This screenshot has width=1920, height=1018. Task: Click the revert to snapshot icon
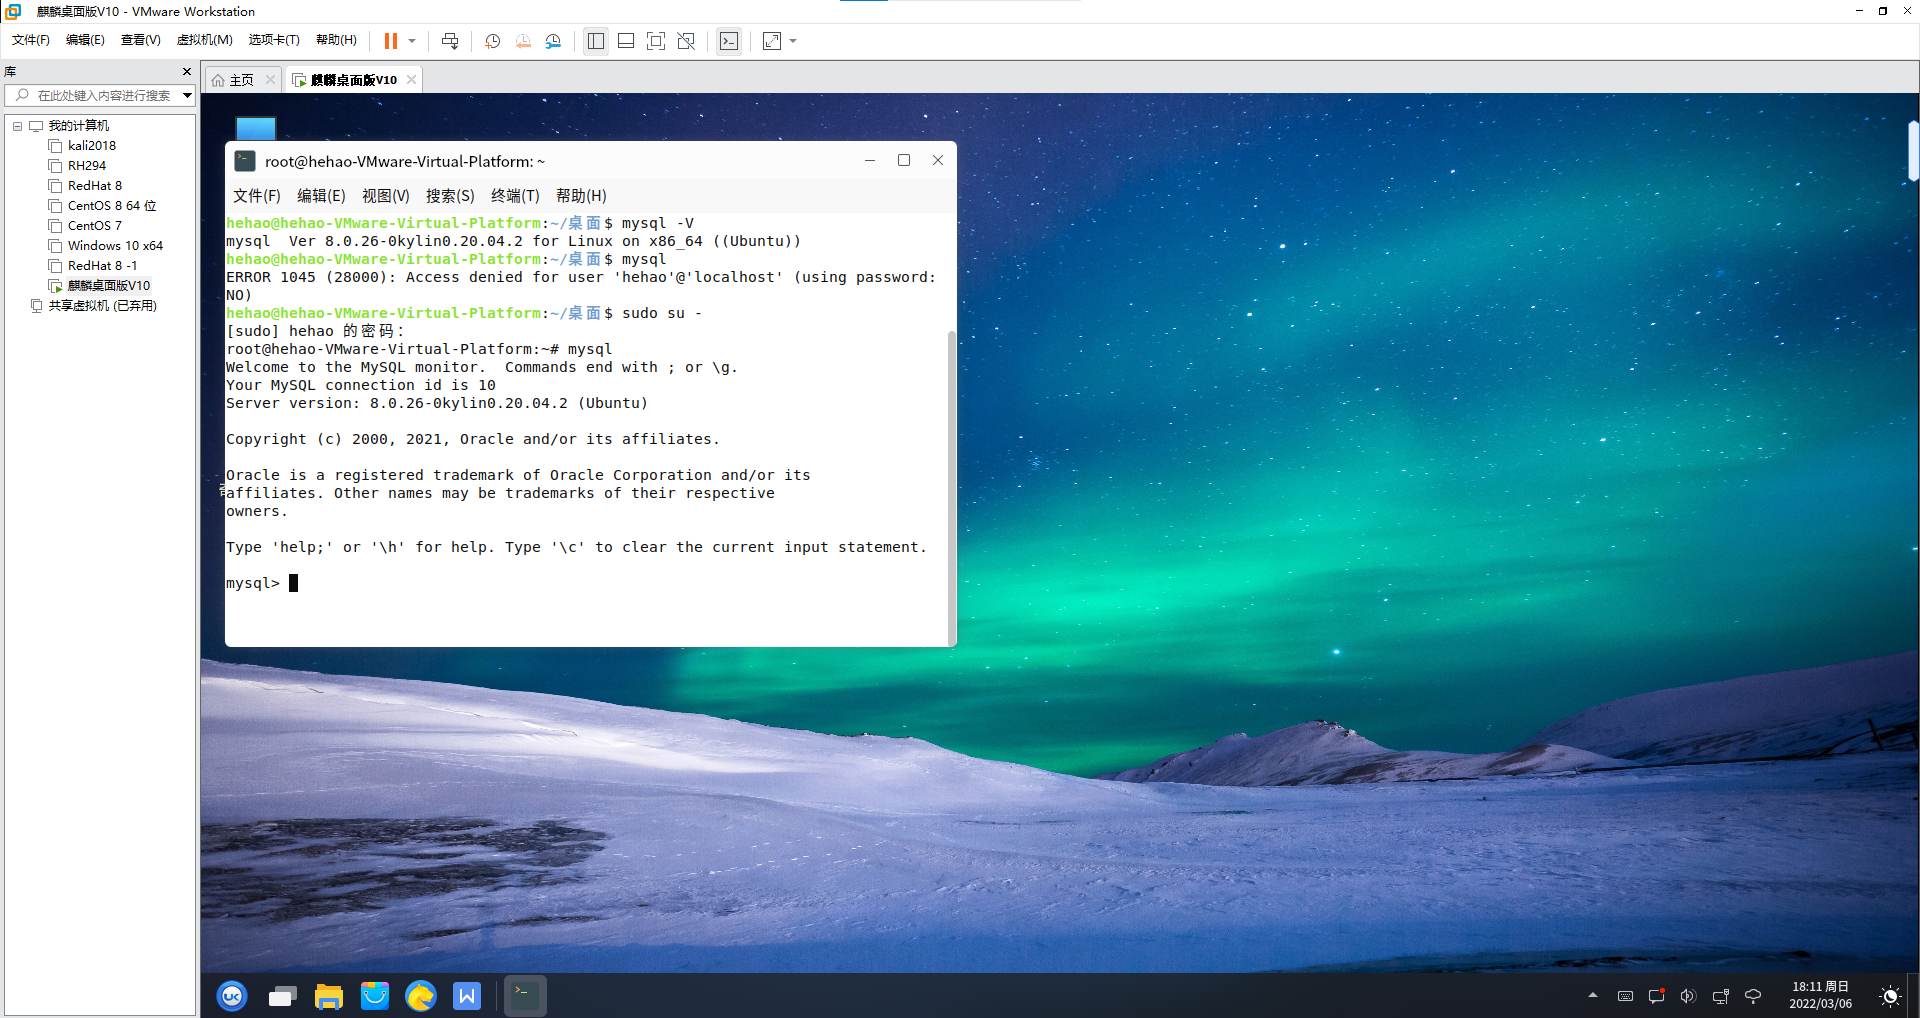click(523, 41)
